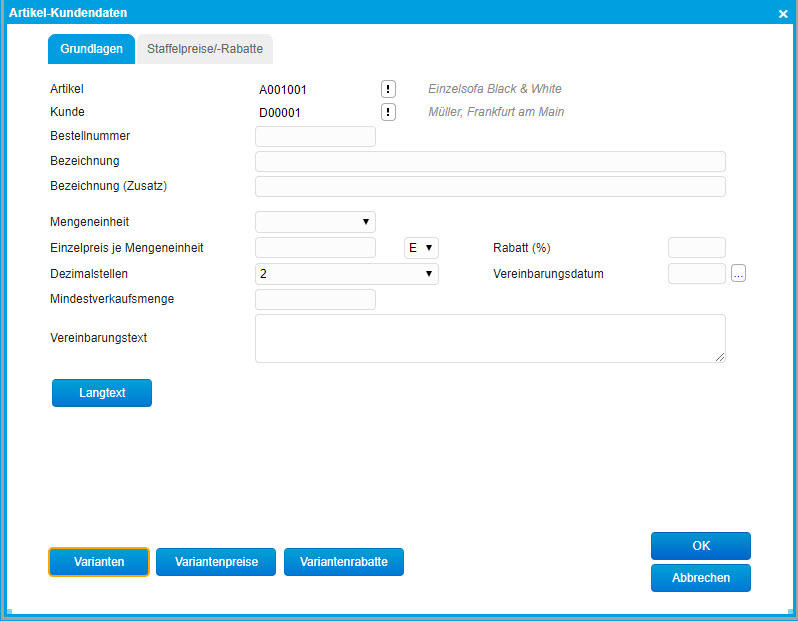Viewport: 798px width, 621px height.
Task: Expand the Mengeneinheit dropdown
Action: [315, 222]
